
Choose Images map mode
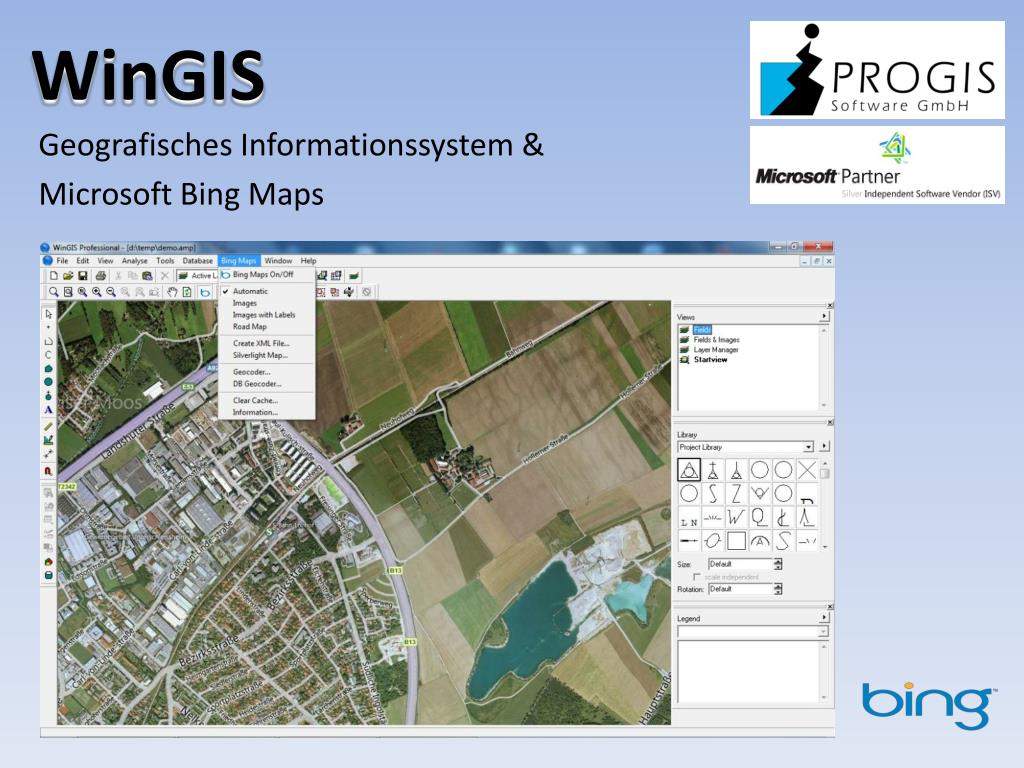coord(245,303)
